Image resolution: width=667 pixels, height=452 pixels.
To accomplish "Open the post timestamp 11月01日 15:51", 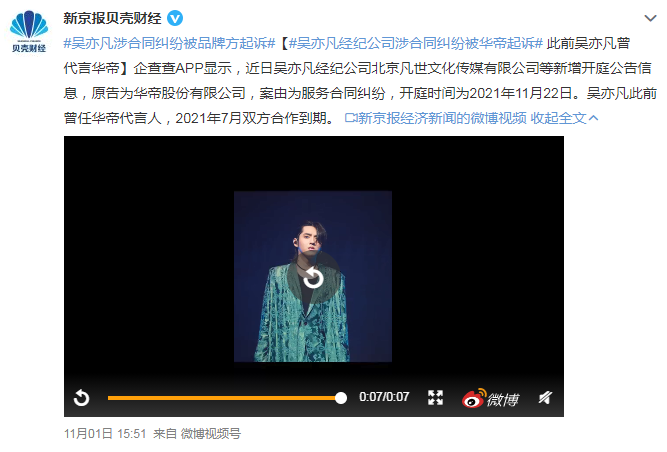I will tap(105, 434).
